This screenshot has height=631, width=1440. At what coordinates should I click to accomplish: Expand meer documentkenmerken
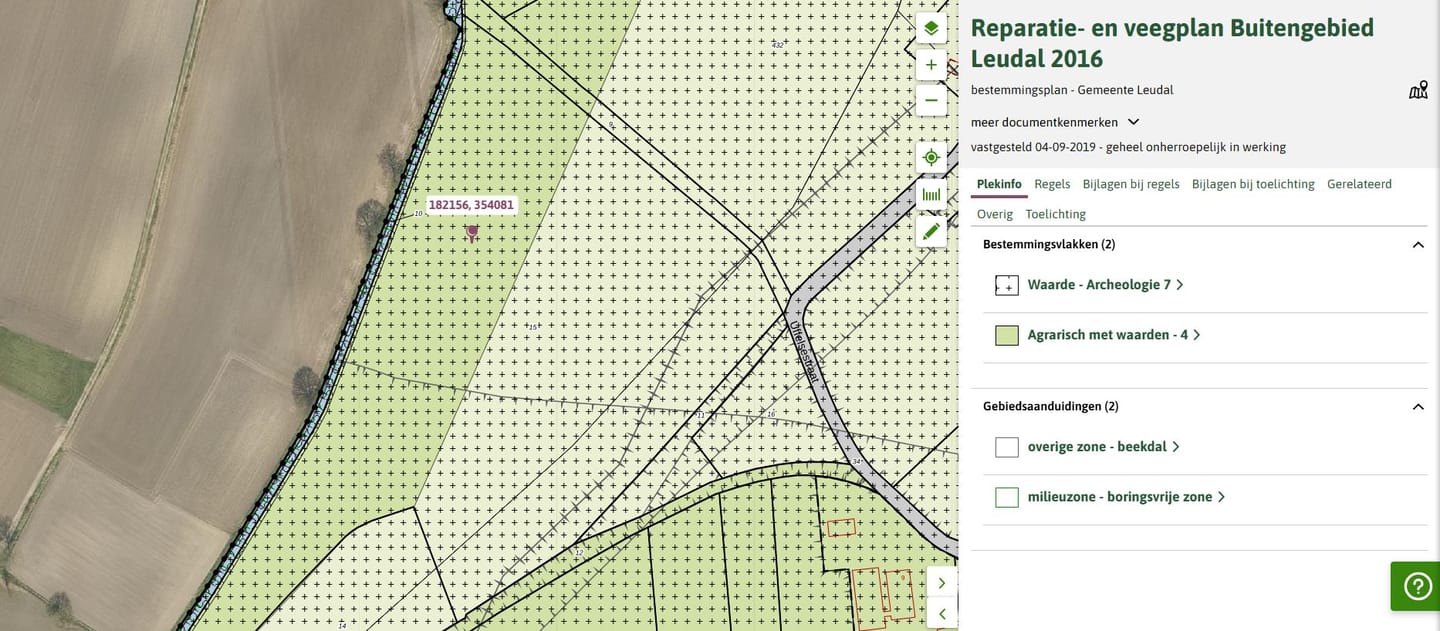(1055, 122)
